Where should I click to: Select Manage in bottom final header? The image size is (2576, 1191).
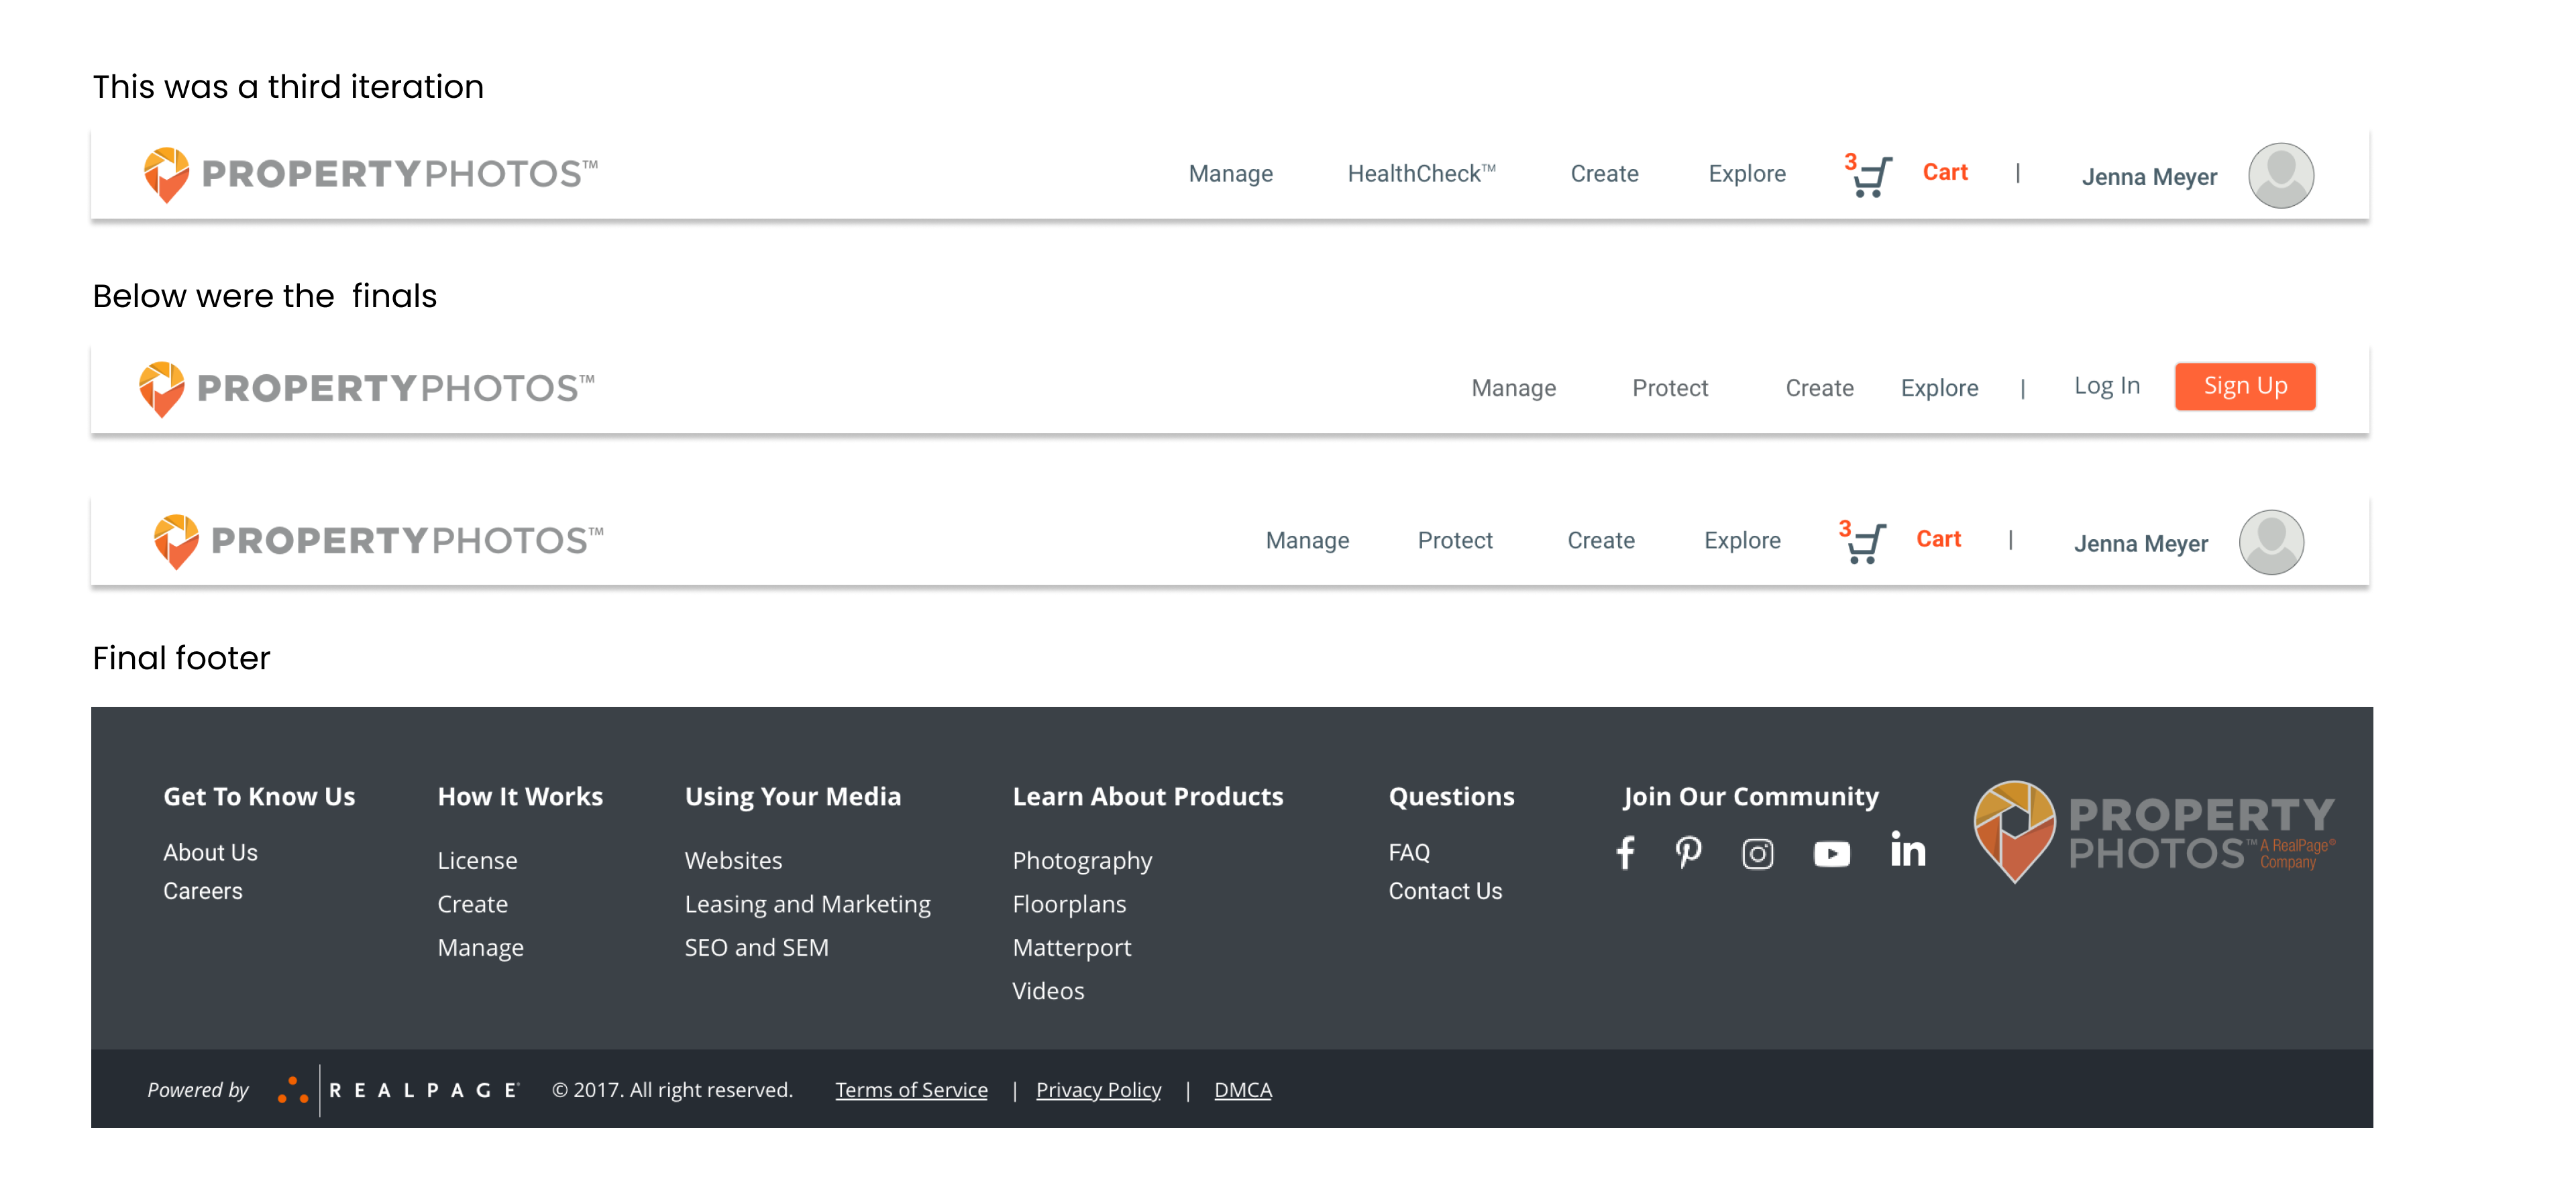(1307, 540)
